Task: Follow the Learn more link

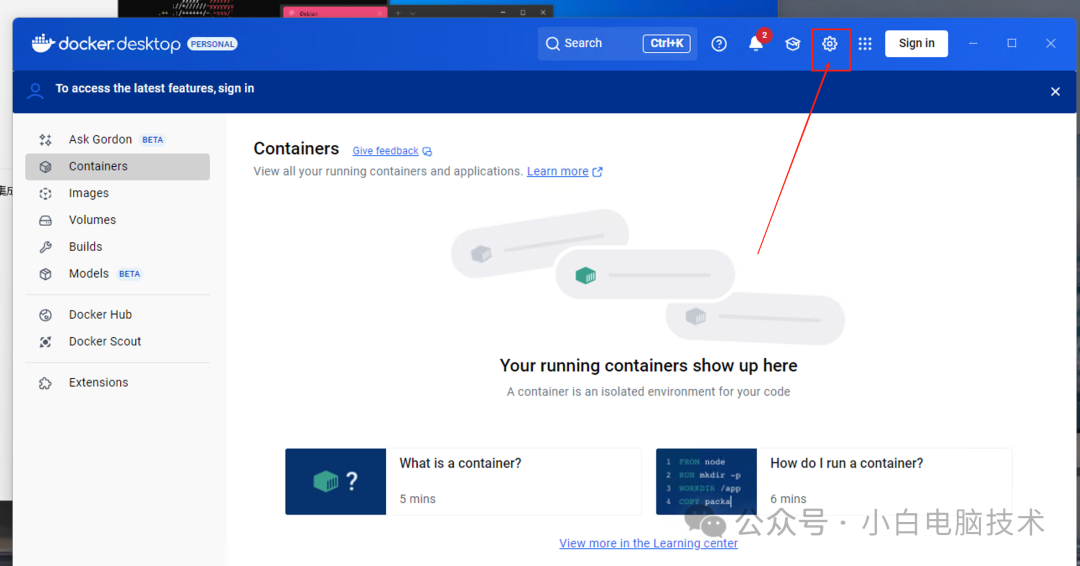Action: coord(557,171)
